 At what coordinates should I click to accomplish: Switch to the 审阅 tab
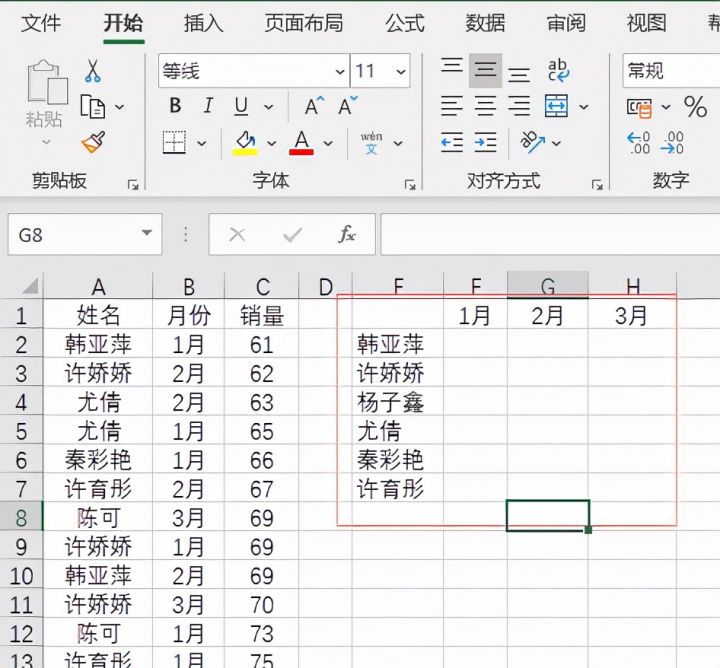coord(566,23)
